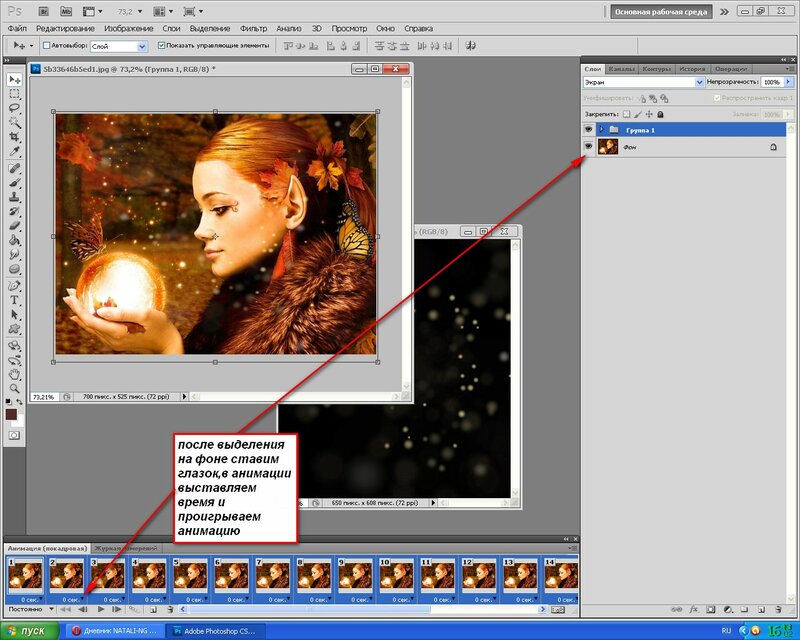
Task: Toggle the Автовыбор checkbox
Action: (x=46, y=45)
